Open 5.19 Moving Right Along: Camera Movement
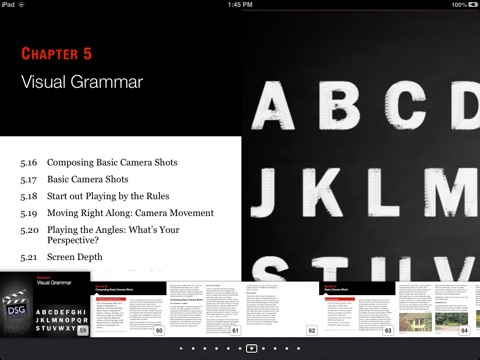The width and height of the screenshot is (480, 360). click(x=117, y=213)
